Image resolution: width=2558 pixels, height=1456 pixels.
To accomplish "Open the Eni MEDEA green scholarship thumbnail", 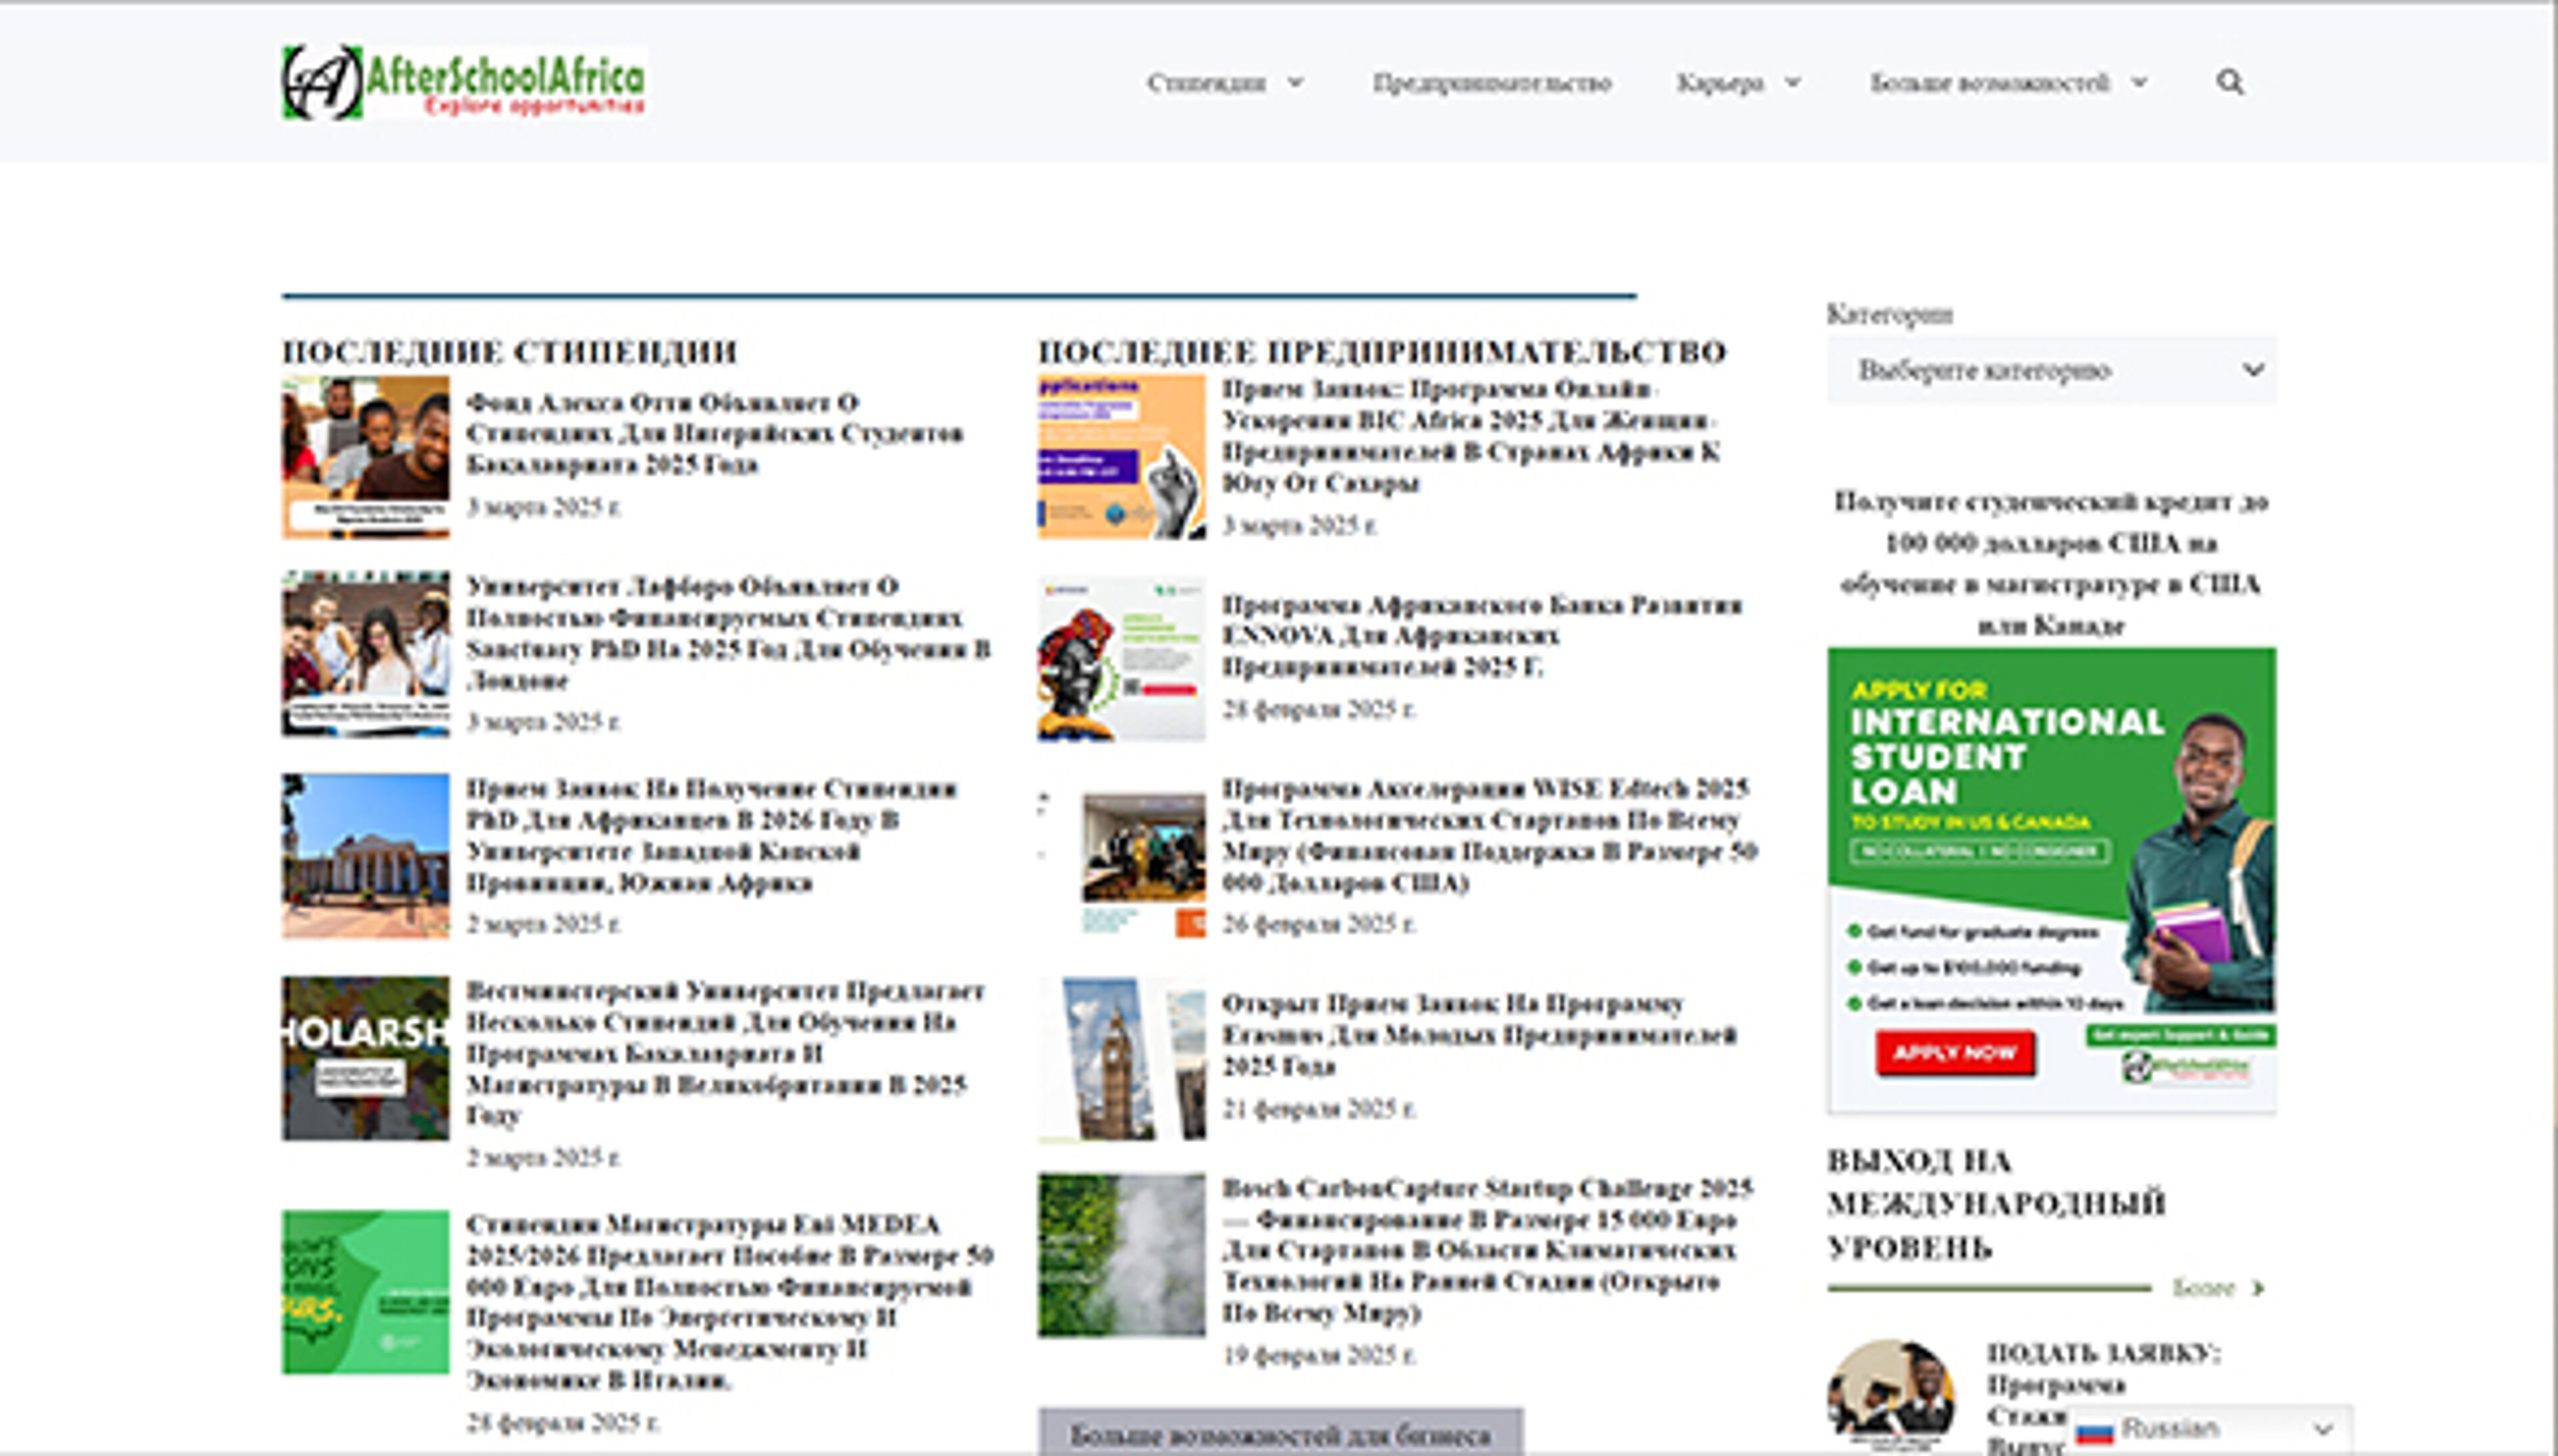I will pyautogui.click(x=365, y=1291).
